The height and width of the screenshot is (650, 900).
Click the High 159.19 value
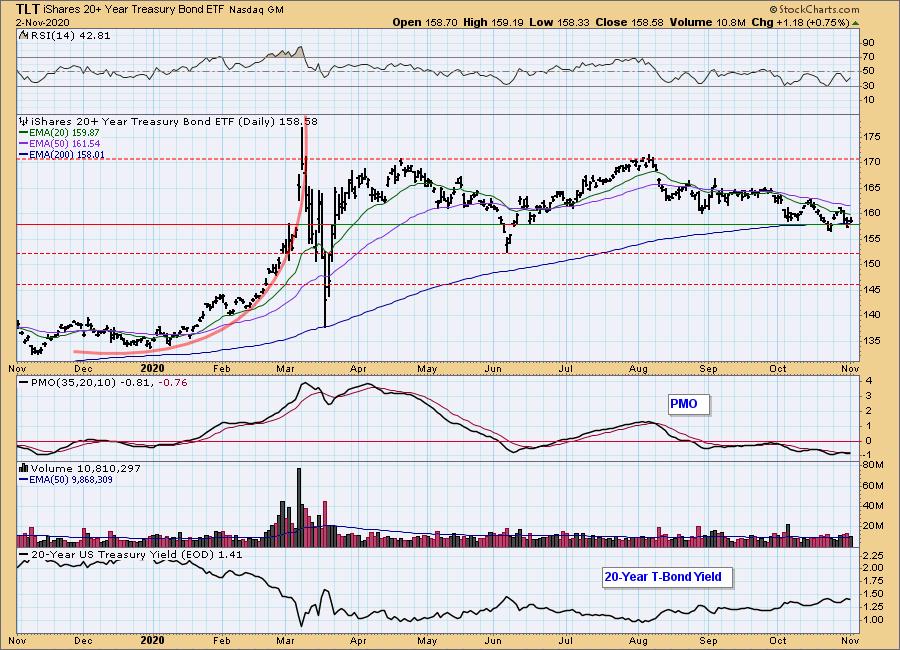tap(493, 22)
